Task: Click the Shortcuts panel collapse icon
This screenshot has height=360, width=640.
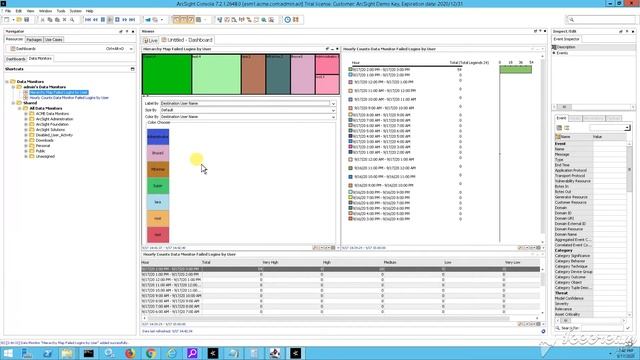Action: coord(132,69)
